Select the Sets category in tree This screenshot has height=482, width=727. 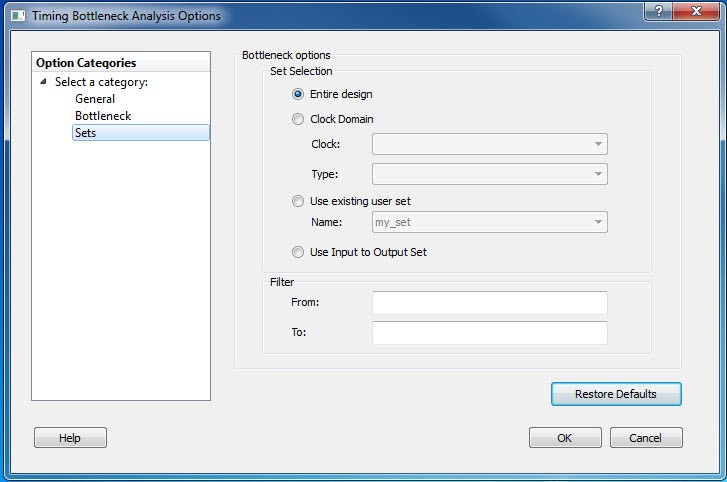click(x=86, y=133)
